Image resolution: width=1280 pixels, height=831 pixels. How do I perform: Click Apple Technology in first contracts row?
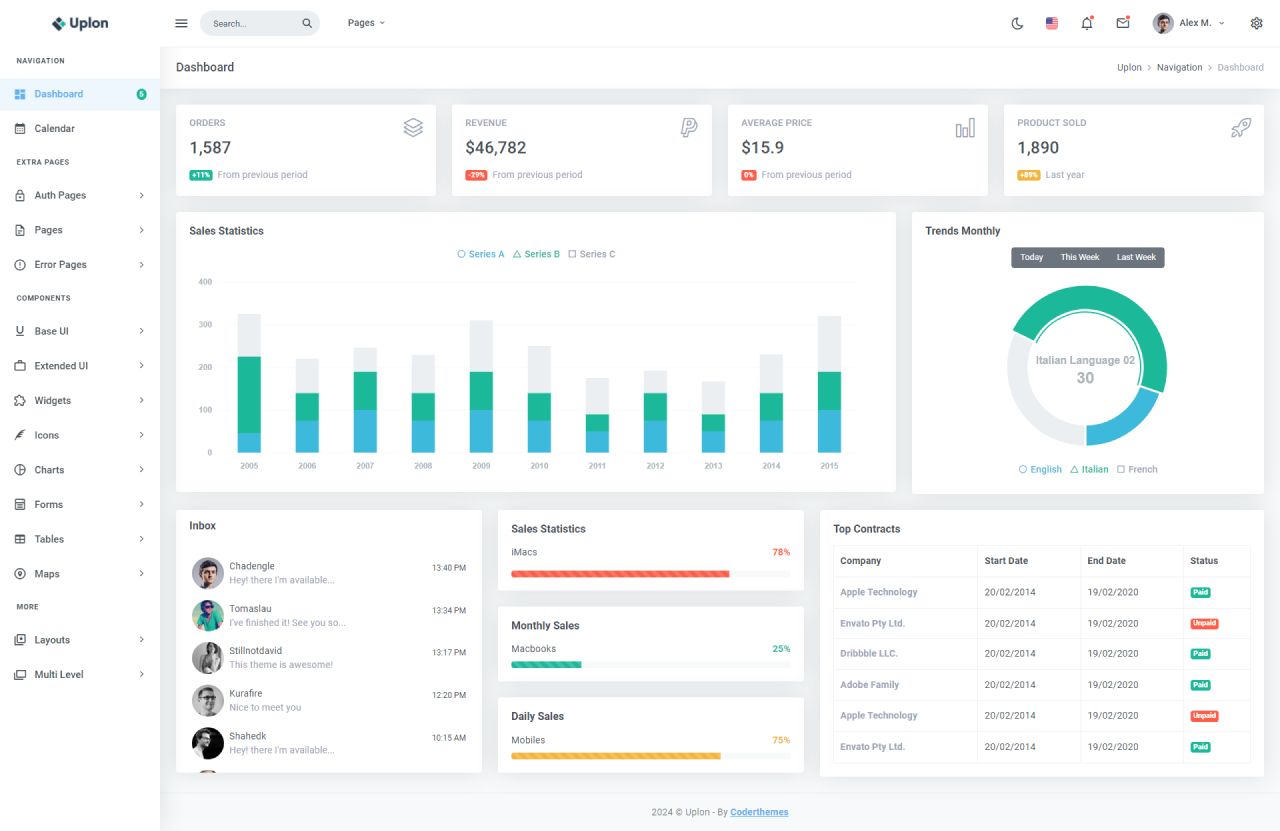click(x=879, y=592)
